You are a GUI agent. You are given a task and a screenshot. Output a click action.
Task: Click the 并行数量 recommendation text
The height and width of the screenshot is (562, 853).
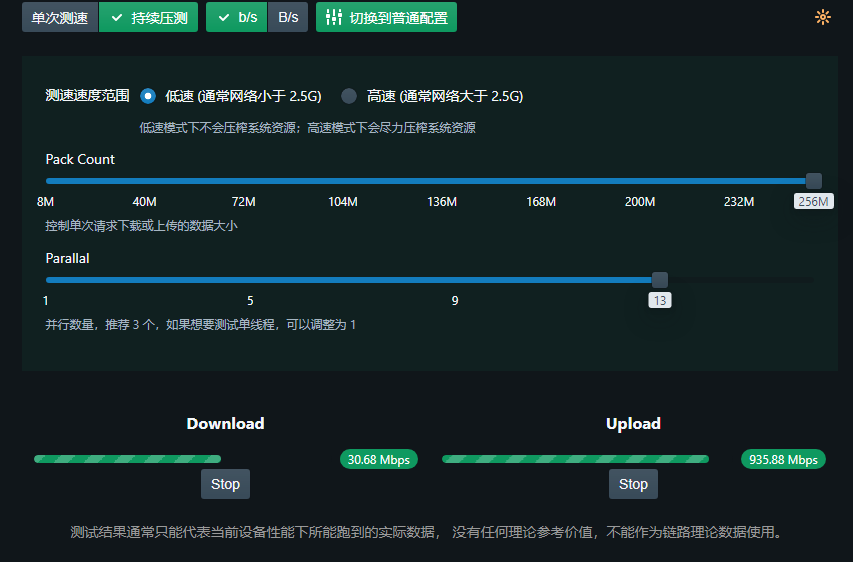200,325
